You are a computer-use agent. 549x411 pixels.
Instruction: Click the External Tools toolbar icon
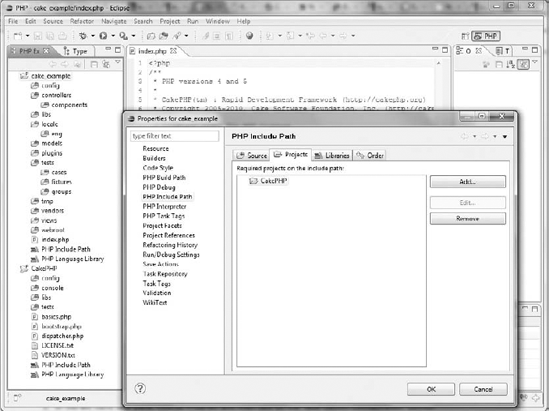coord(124,36)
